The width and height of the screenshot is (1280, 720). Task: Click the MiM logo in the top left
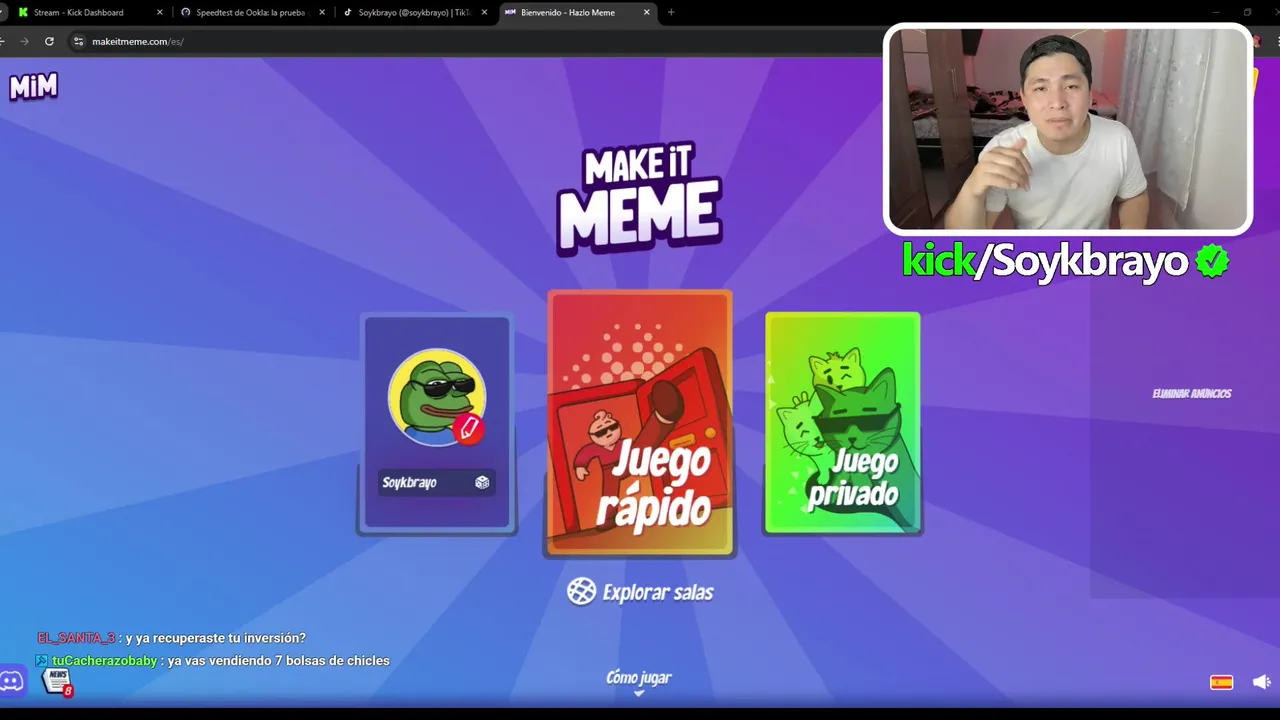click(34, 87)
